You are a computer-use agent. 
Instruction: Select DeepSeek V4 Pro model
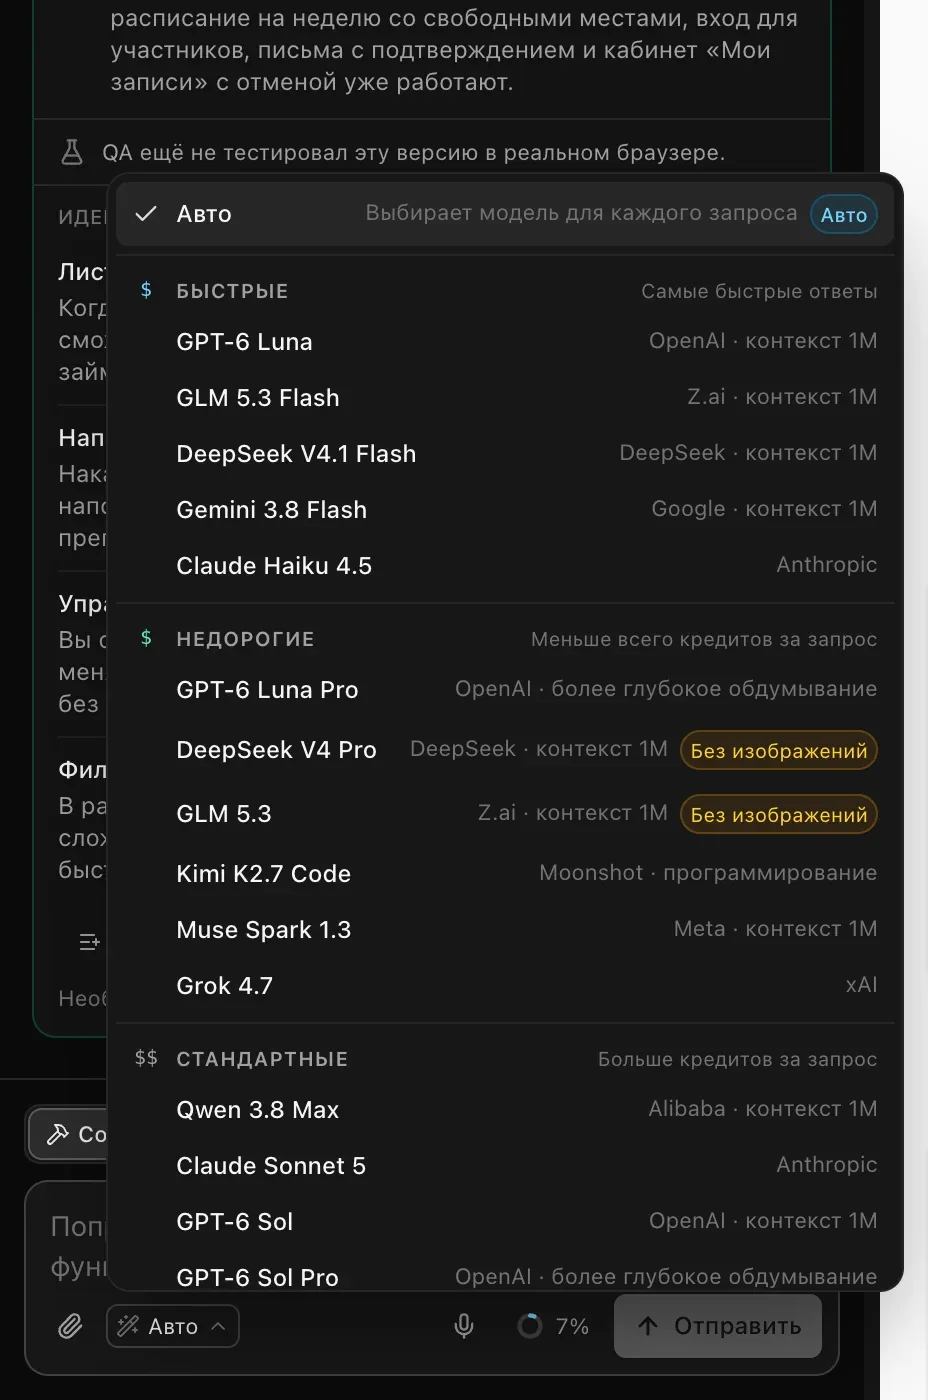[x=505, y=750]
